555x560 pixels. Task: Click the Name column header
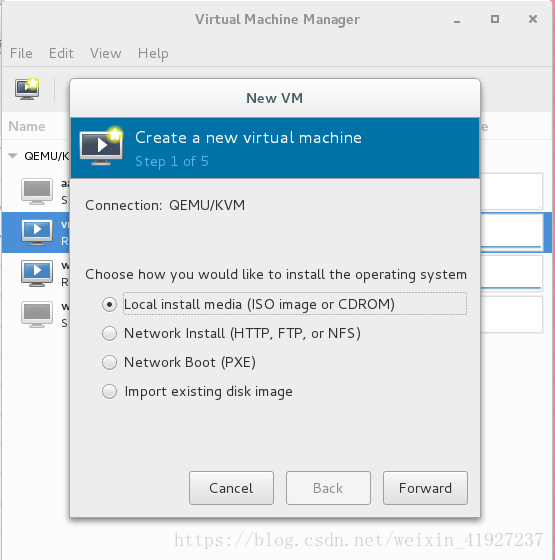click(27, 126)
